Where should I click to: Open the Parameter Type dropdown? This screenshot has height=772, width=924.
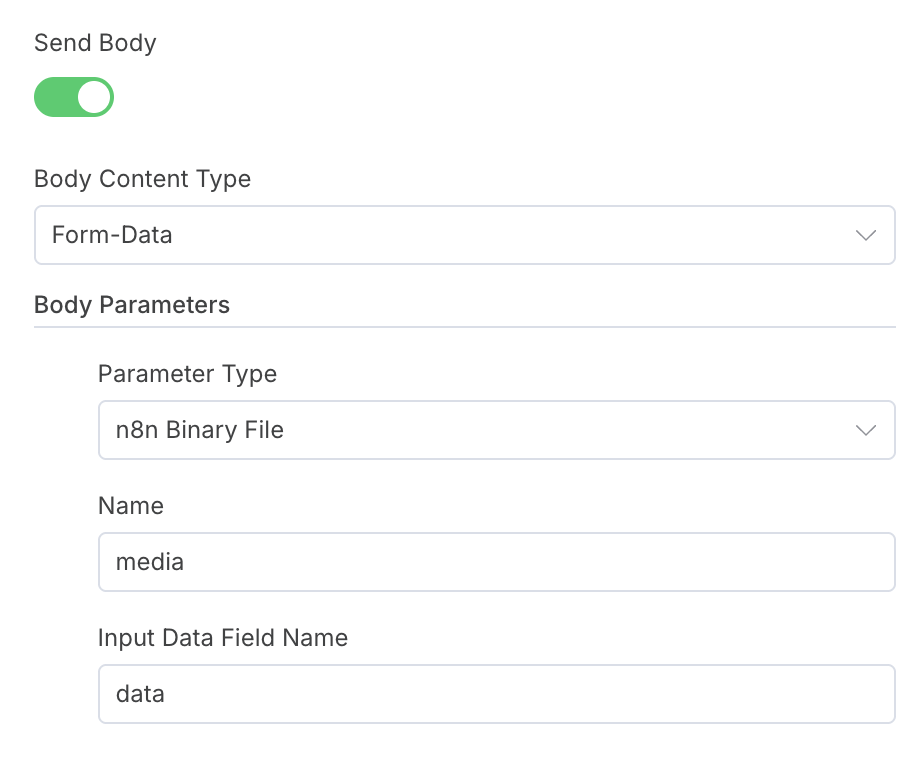coord(497,430)
